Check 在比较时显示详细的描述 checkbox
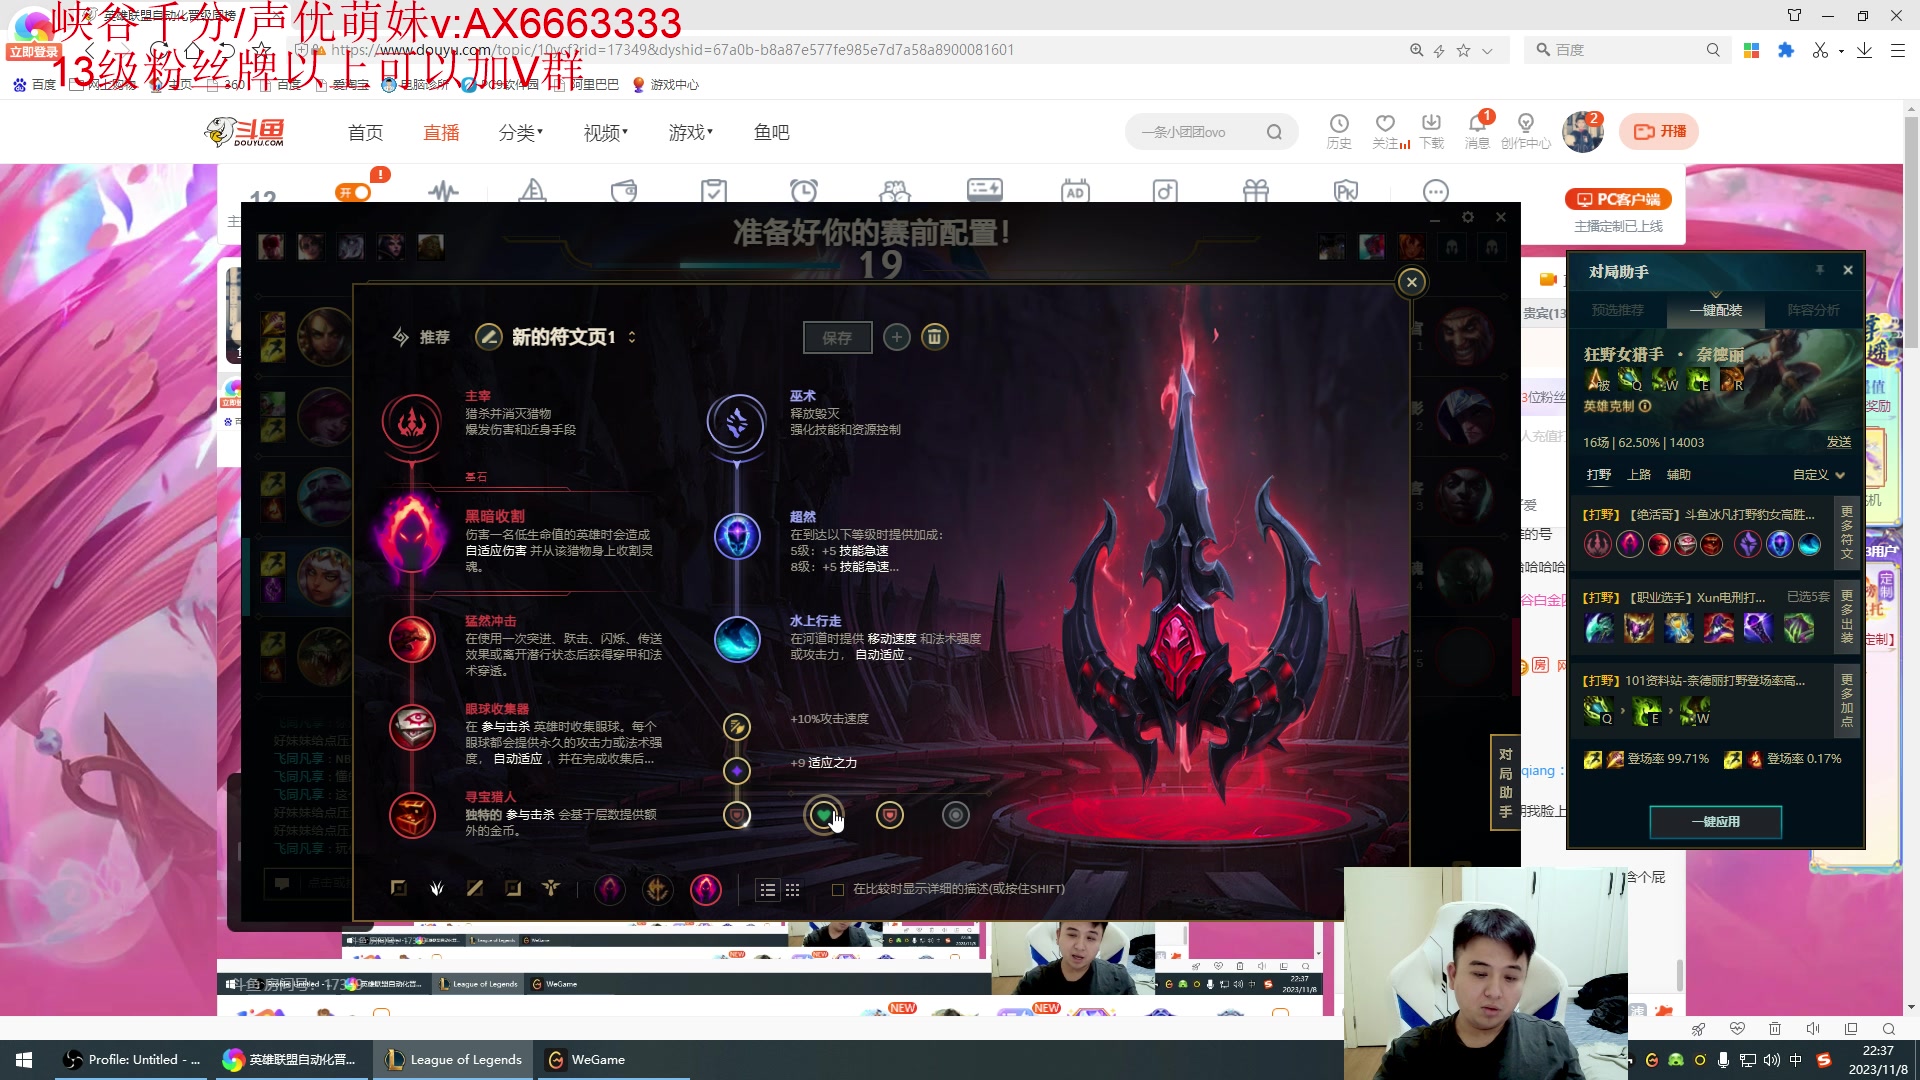The width and height of the screenshot is (1920, 1080). coord(838,890)
